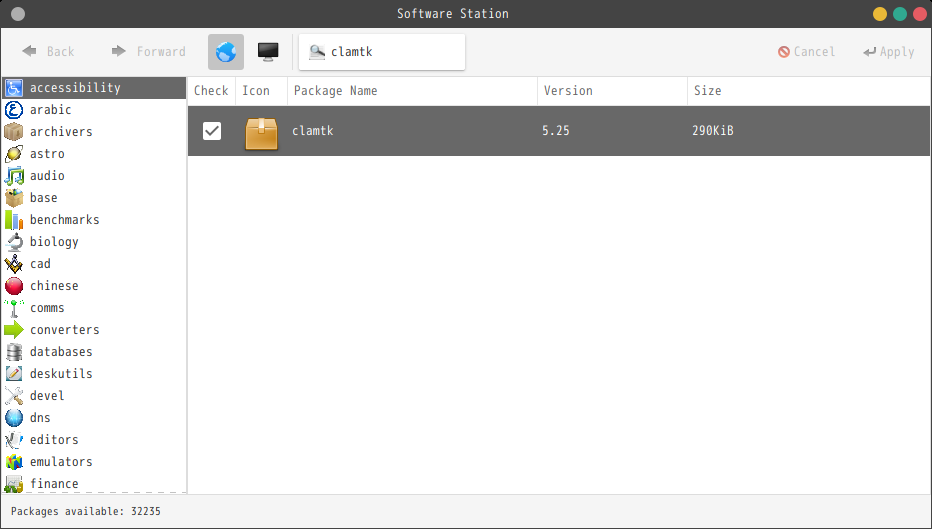Image resolution: width=932 pixels, height=529 pixels.
Task: Uncheck the clamtk package checkbox
Action: point(212,131)
